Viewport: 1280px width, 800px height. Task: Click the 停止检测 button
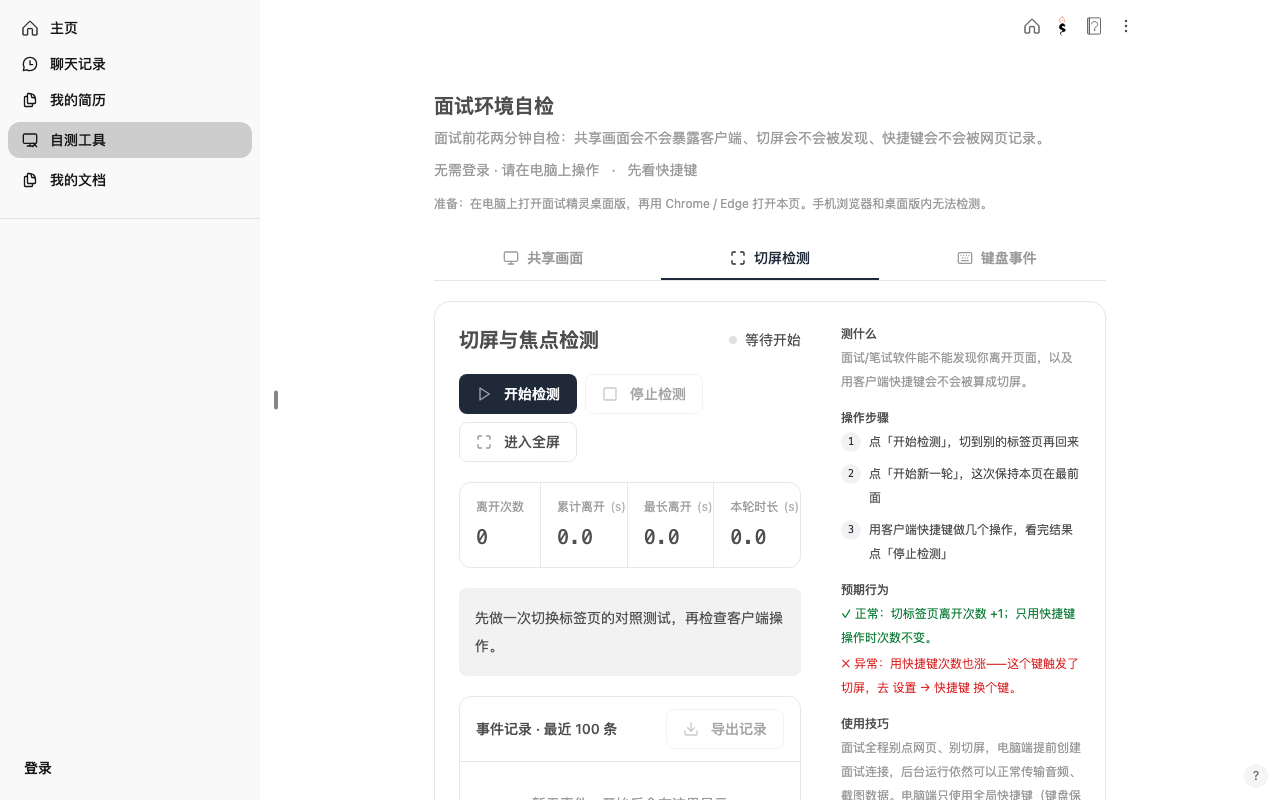coord(644,394)
